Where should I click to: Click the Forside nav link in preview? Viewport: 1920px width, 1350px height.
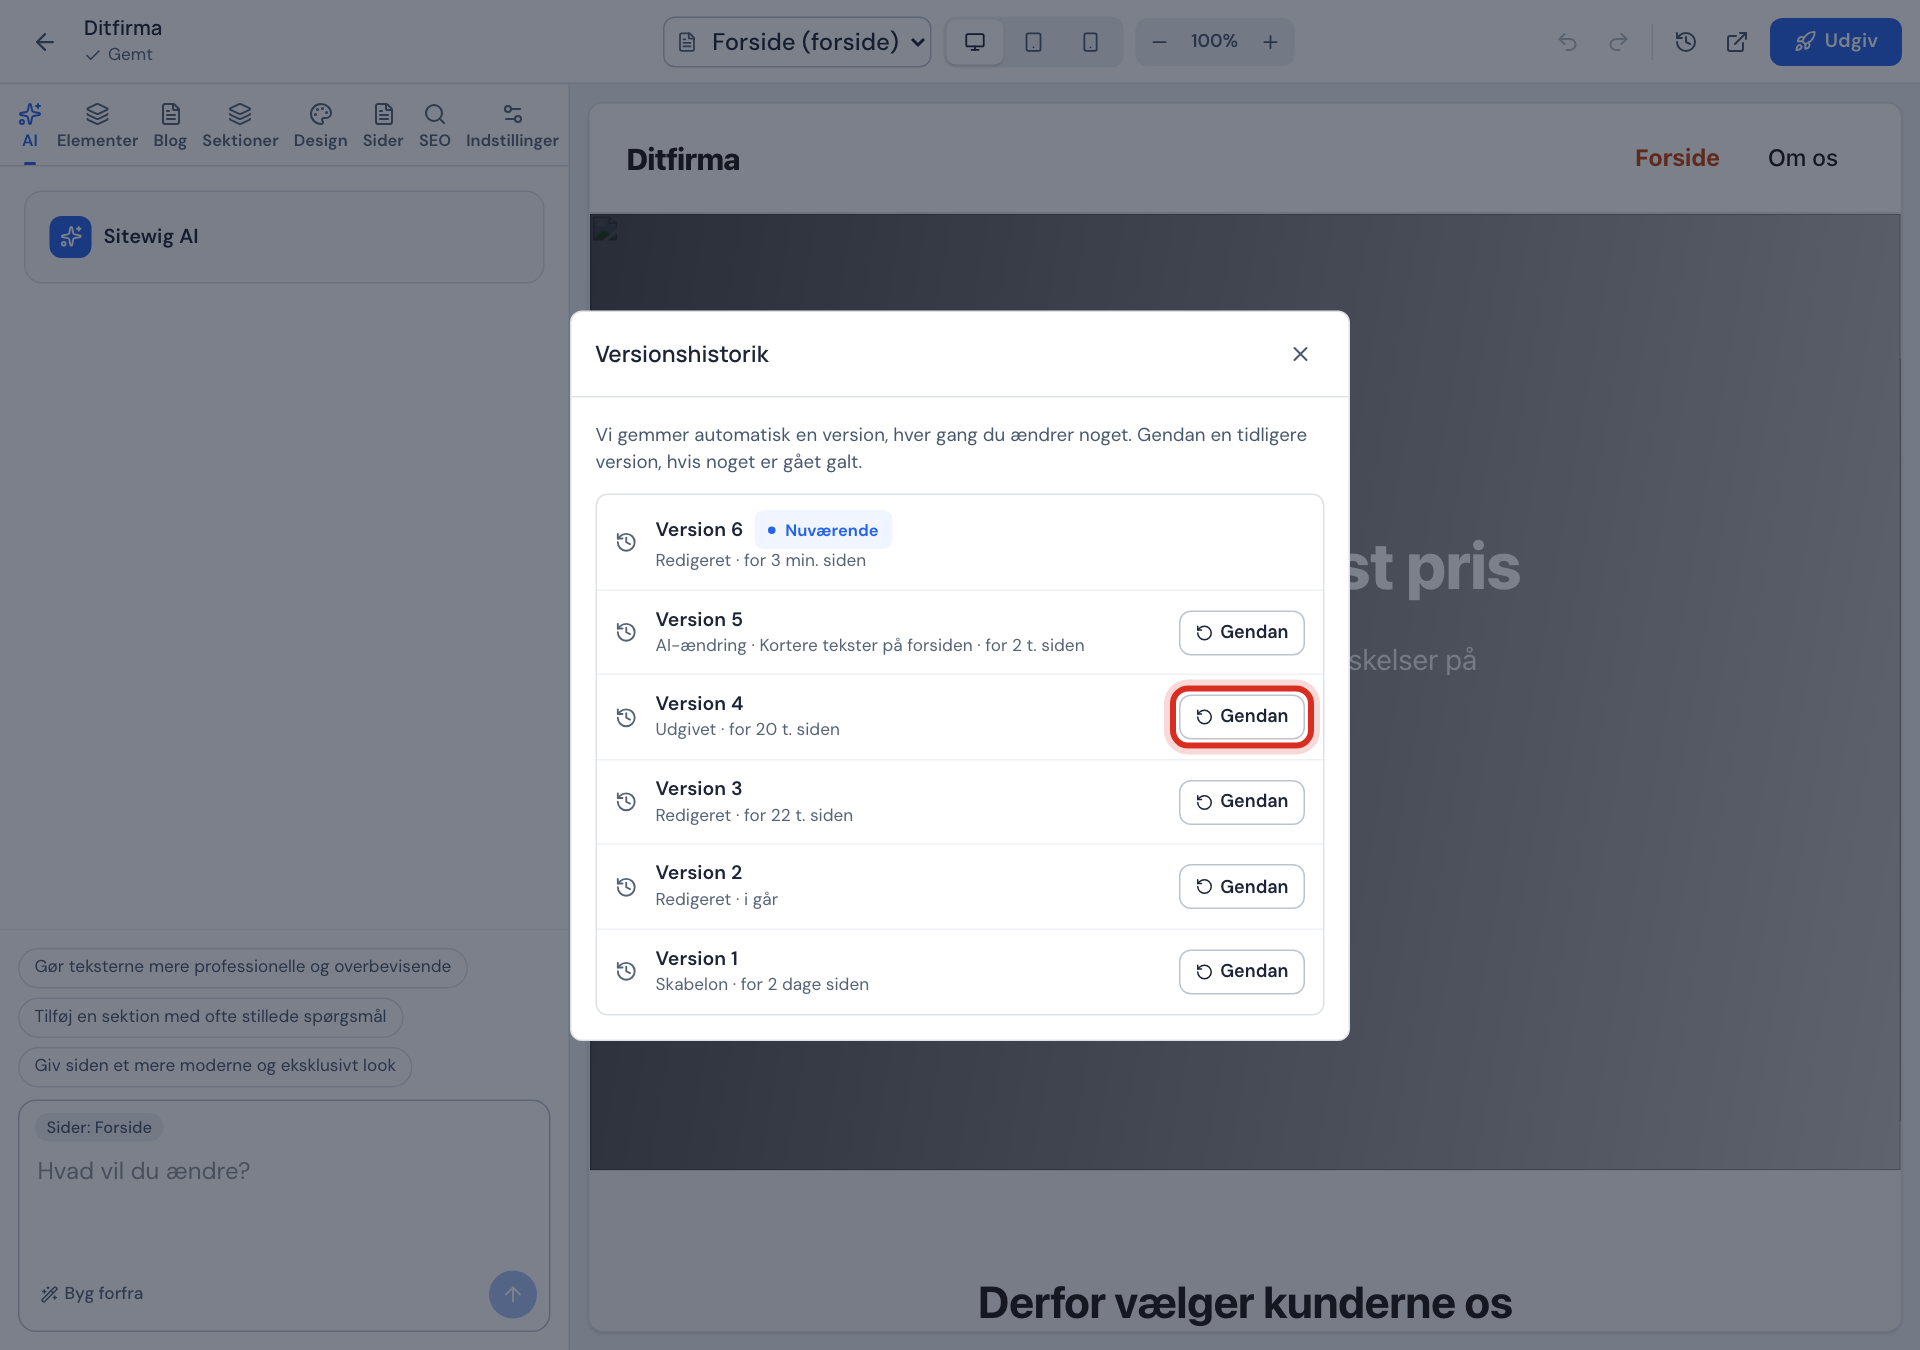[1677, 159]
